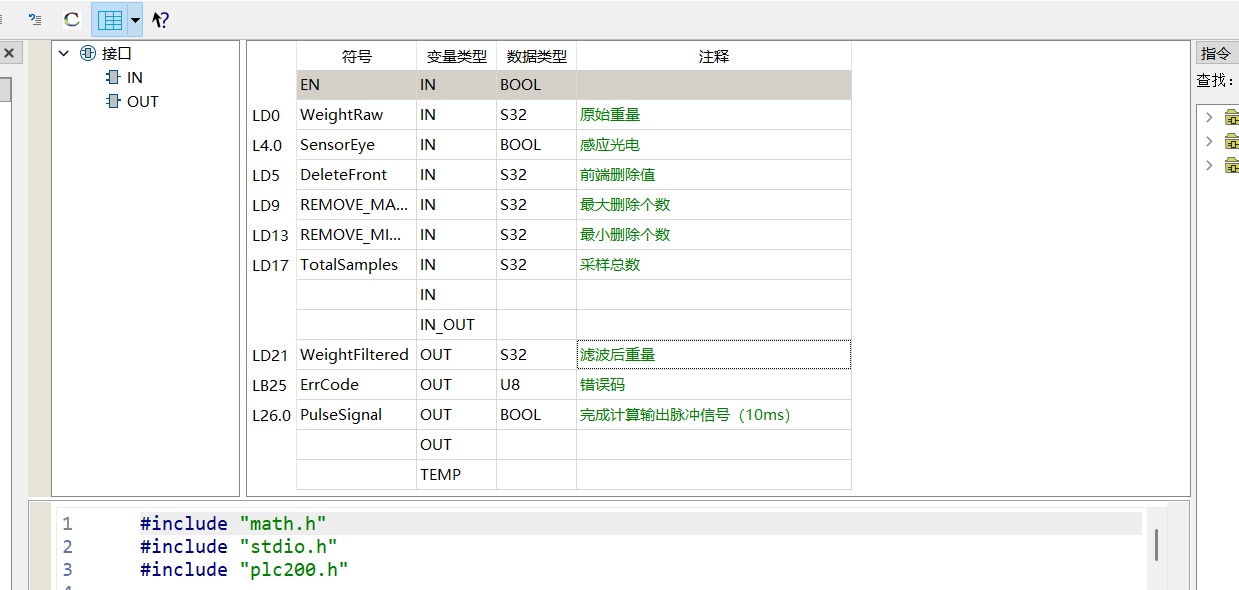Image resolution: width=1239 pixels, height=590 pixels.
Task: Click the 变量类型 column header
Action: [x=456, y=56]
